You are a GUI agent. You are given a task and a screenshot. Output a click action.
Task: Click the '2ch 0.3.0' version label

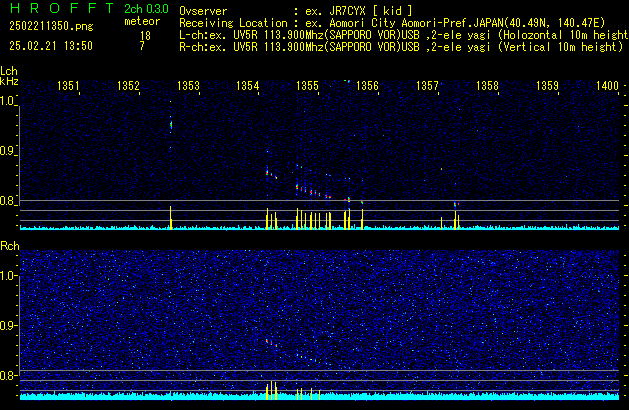tap(146, 9)
